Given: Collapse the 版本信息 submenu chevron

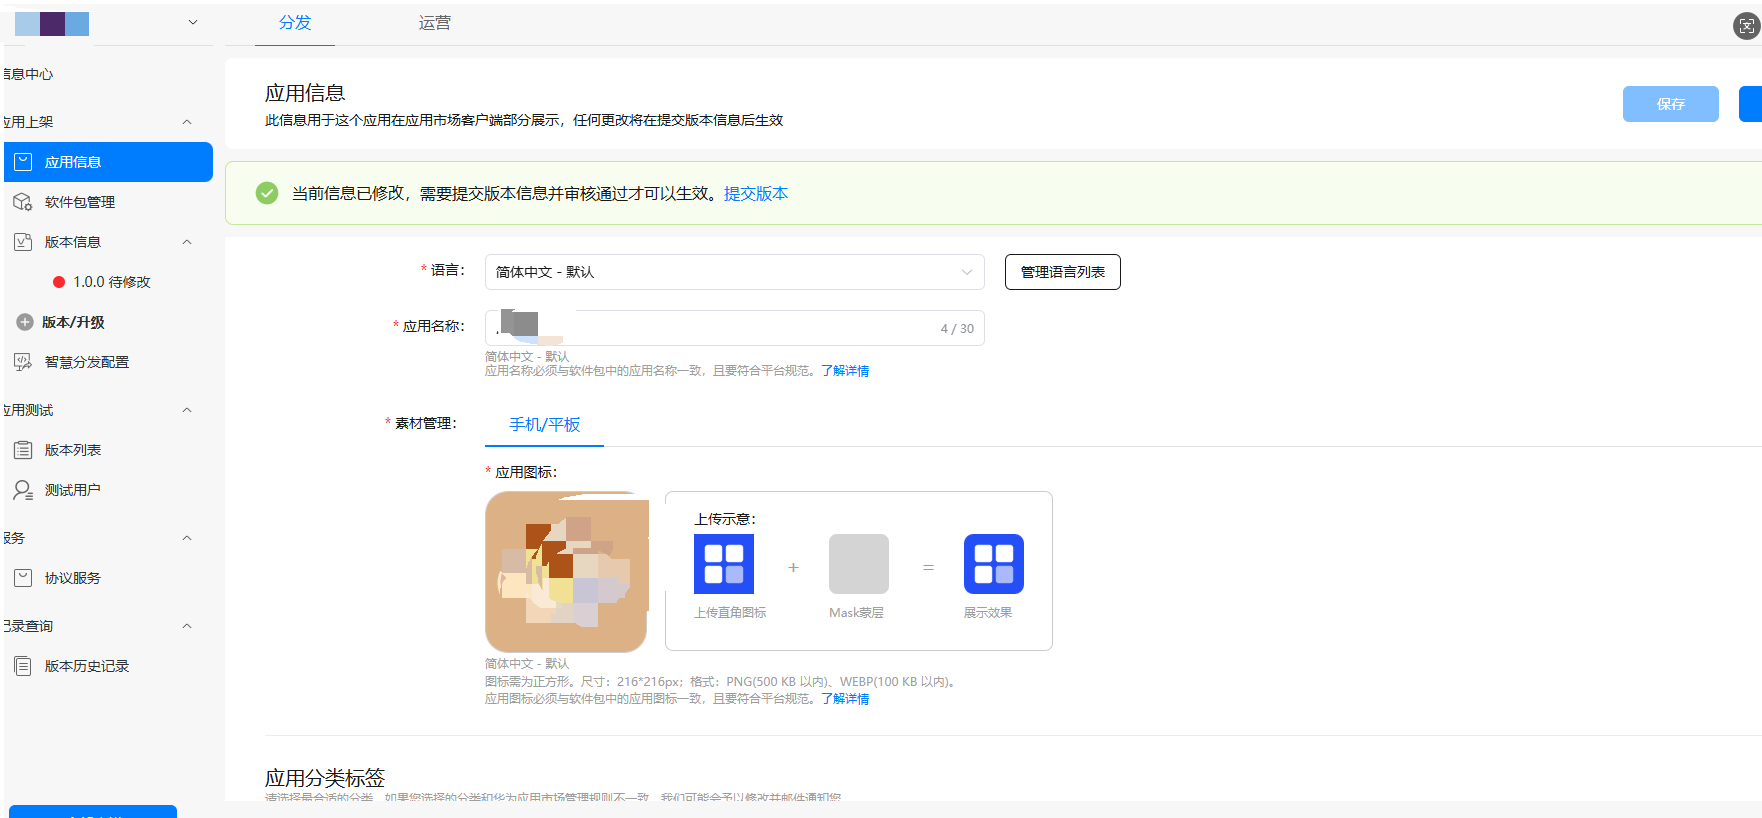Looking at the screenshot, I should tap(187, 242).
